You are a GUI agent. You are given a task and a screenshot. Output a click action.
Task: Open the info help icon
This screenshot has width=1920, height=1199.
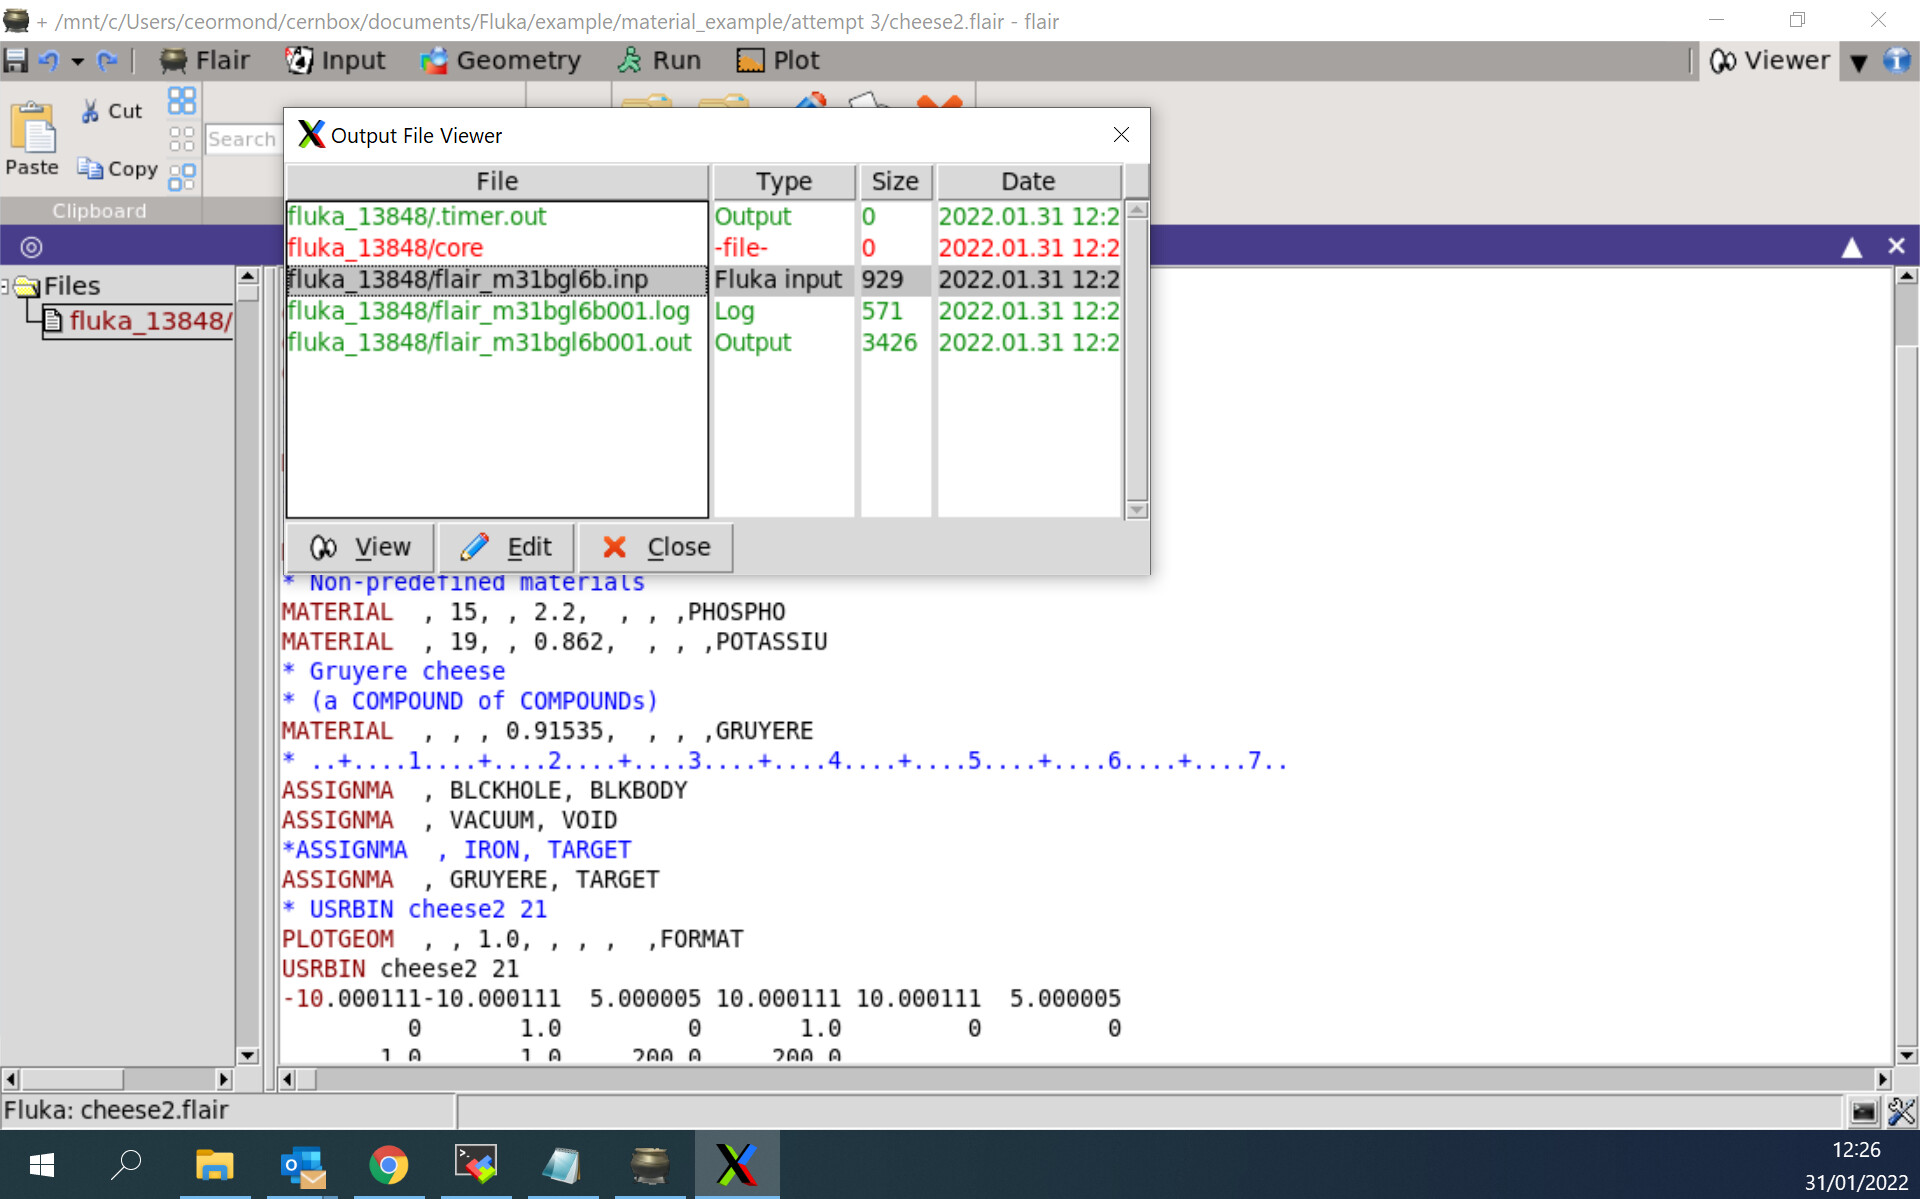click(x=1897, y=61)
